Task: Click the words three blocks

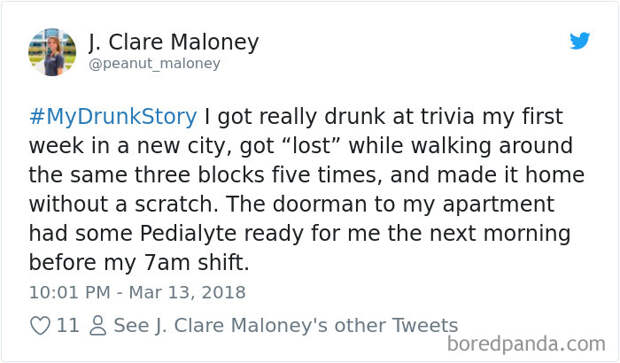Action: point(200,175)
